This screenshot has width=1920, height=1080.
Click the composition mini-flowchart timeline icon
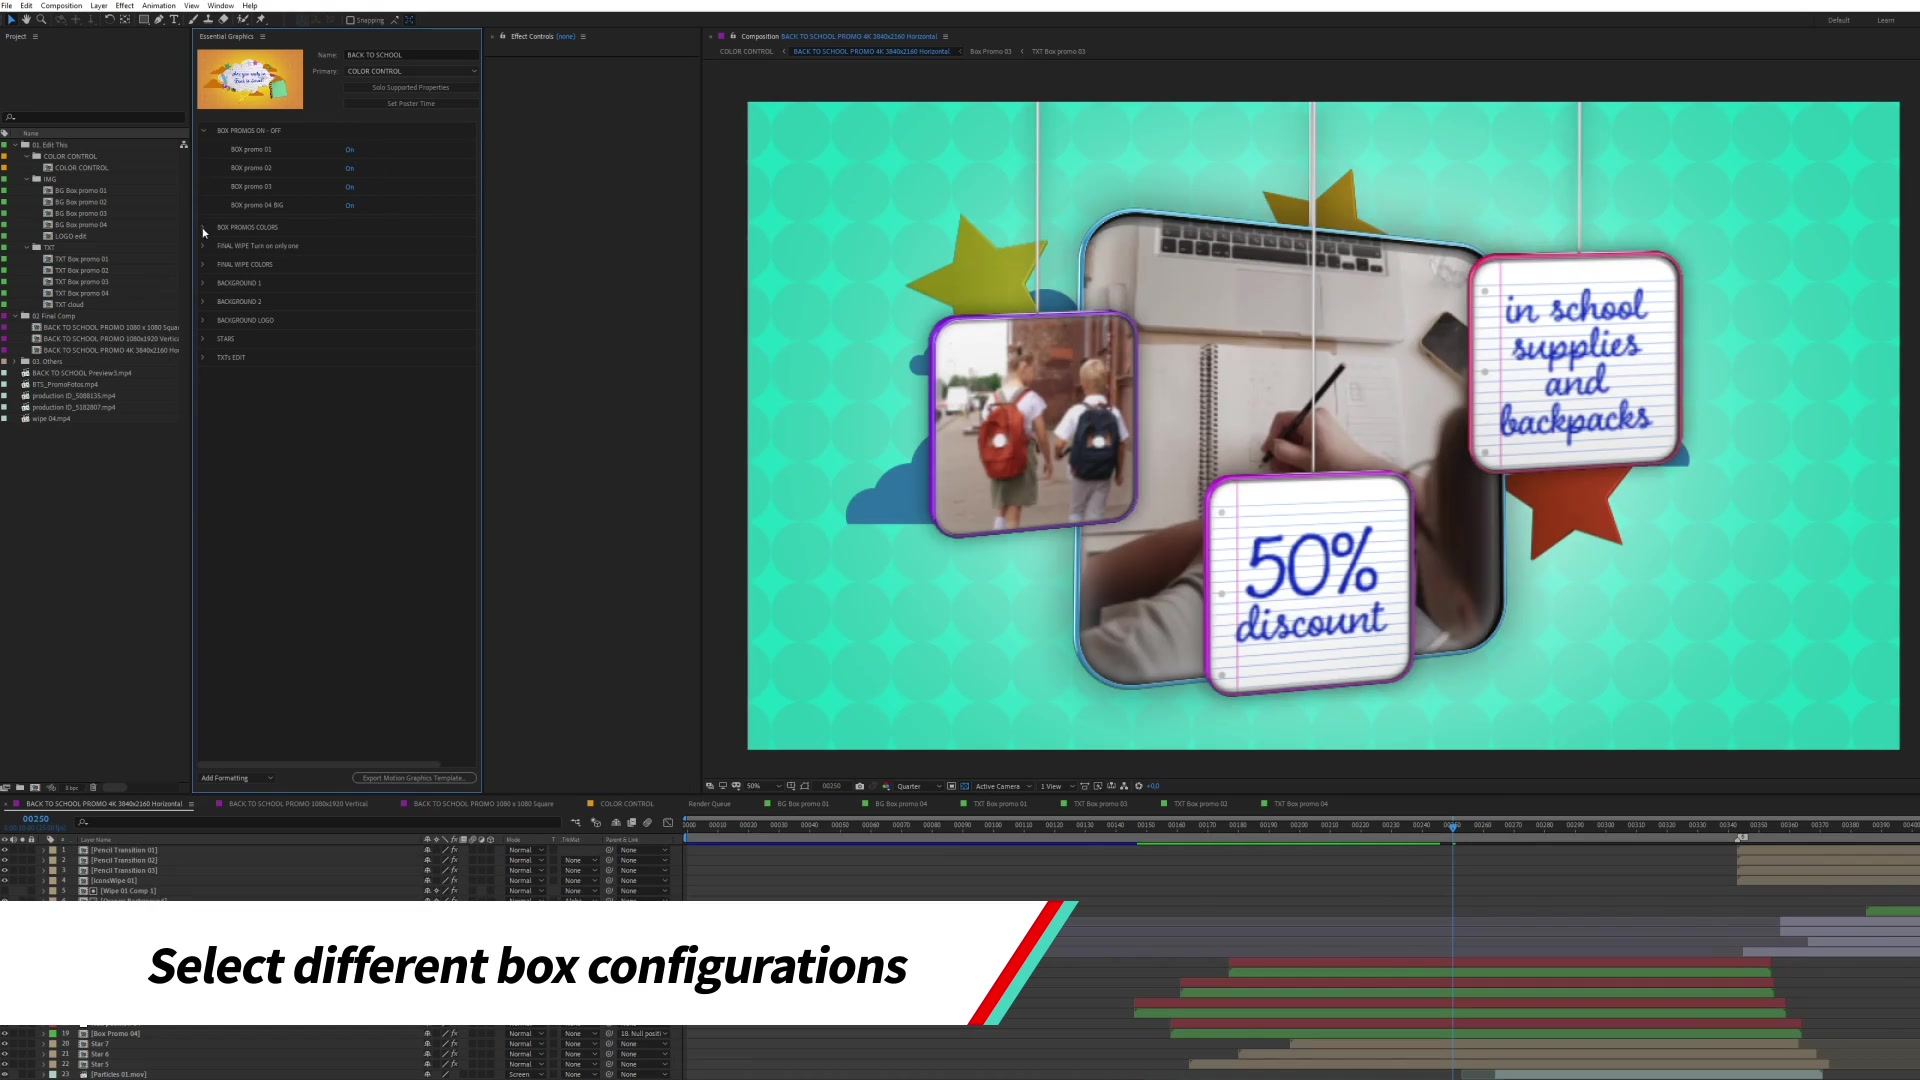point(576,823)
